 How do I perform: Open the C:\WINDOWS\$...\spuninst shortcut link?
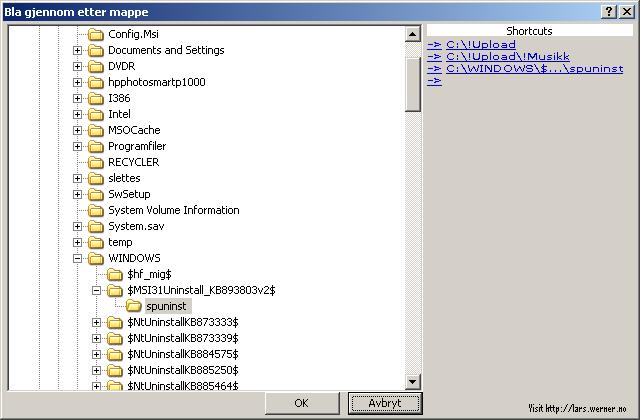tap(535, 69)
